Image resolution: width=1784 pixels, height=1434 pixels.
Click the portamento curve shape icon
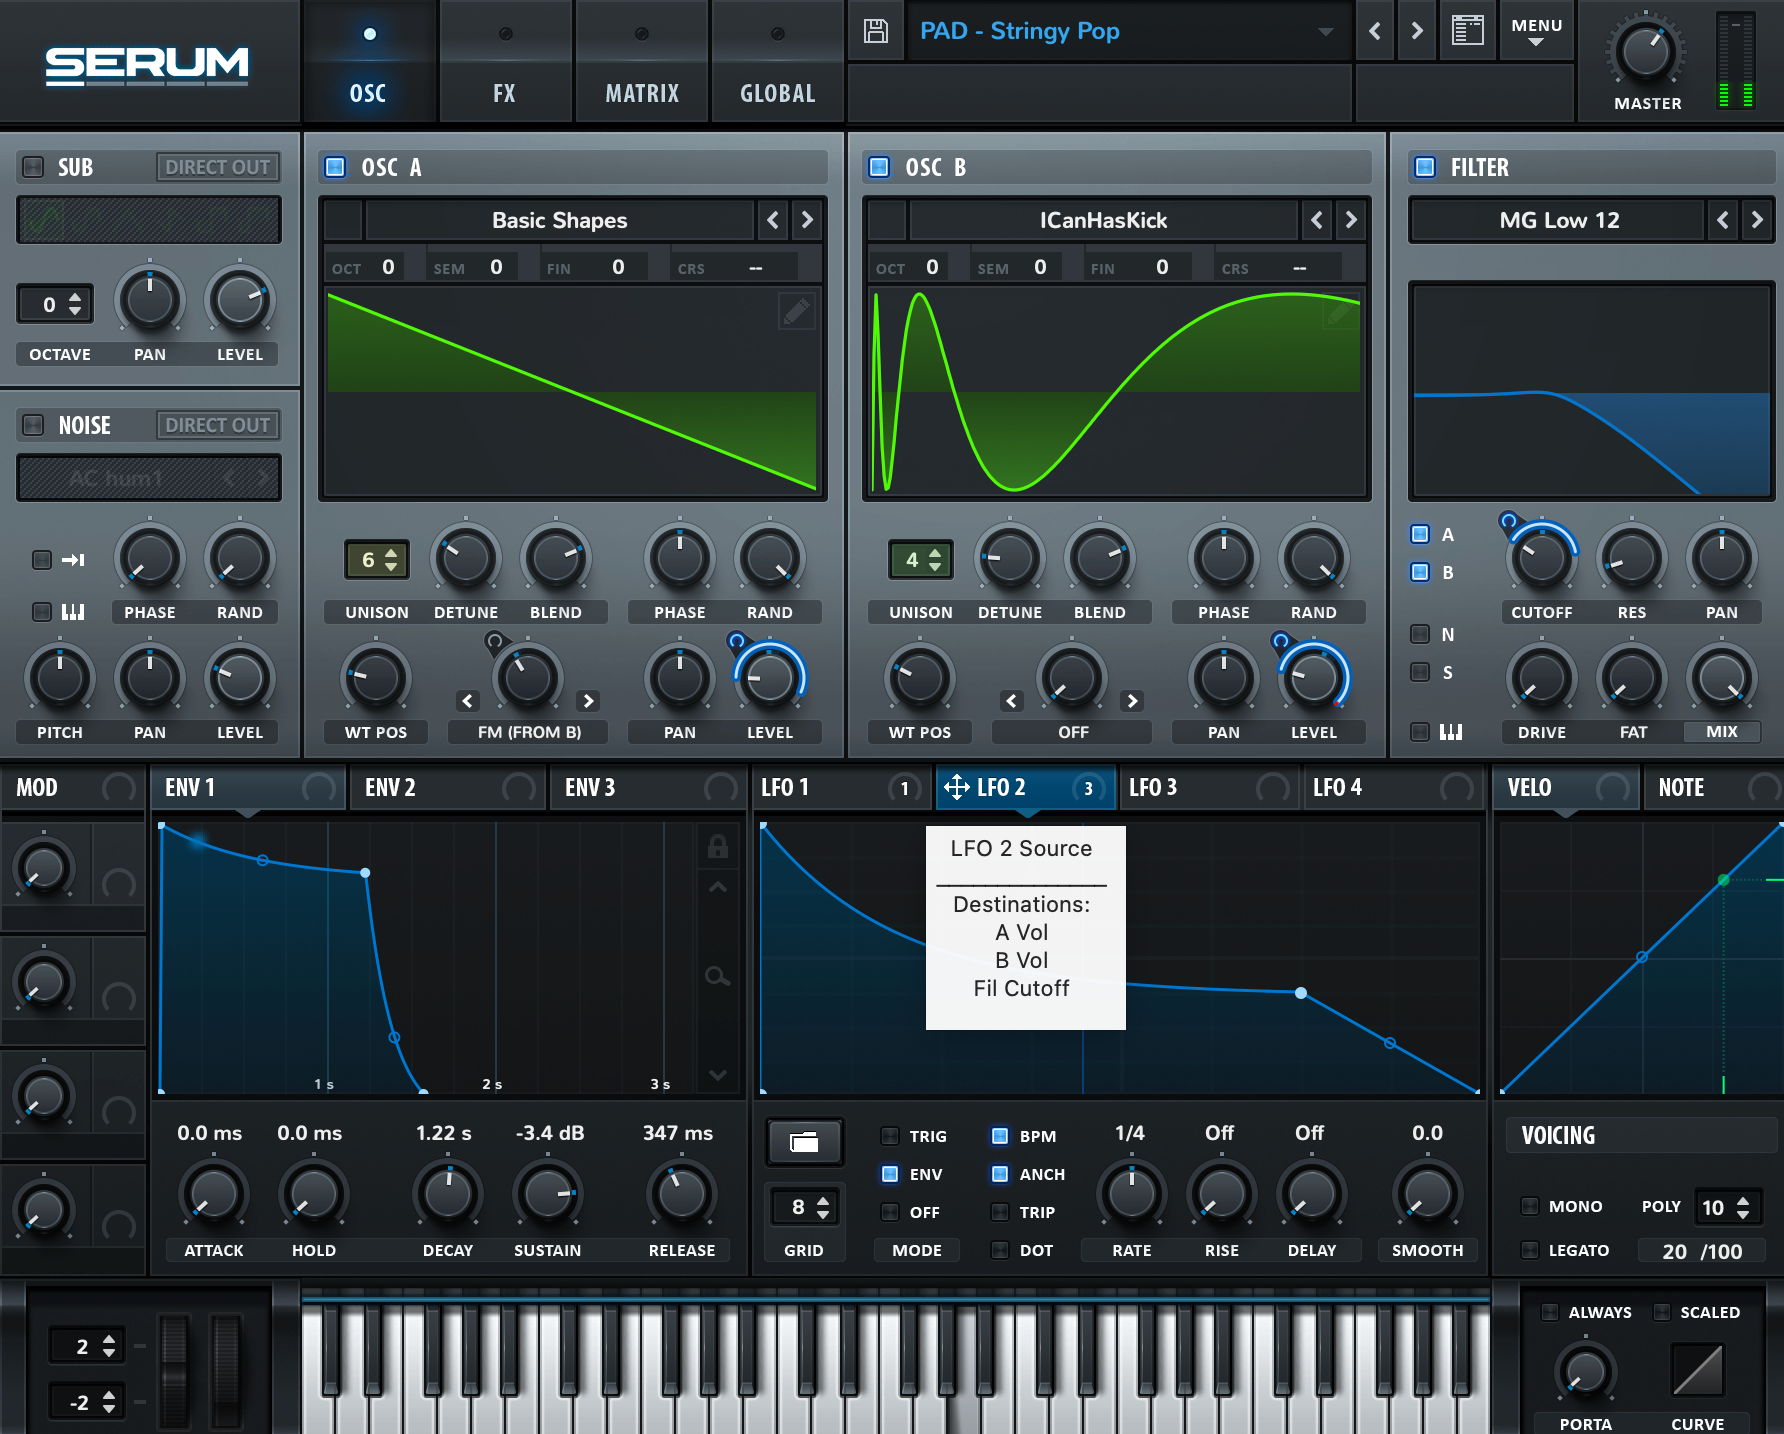pyautogui.click(x=1698, y=1370)
